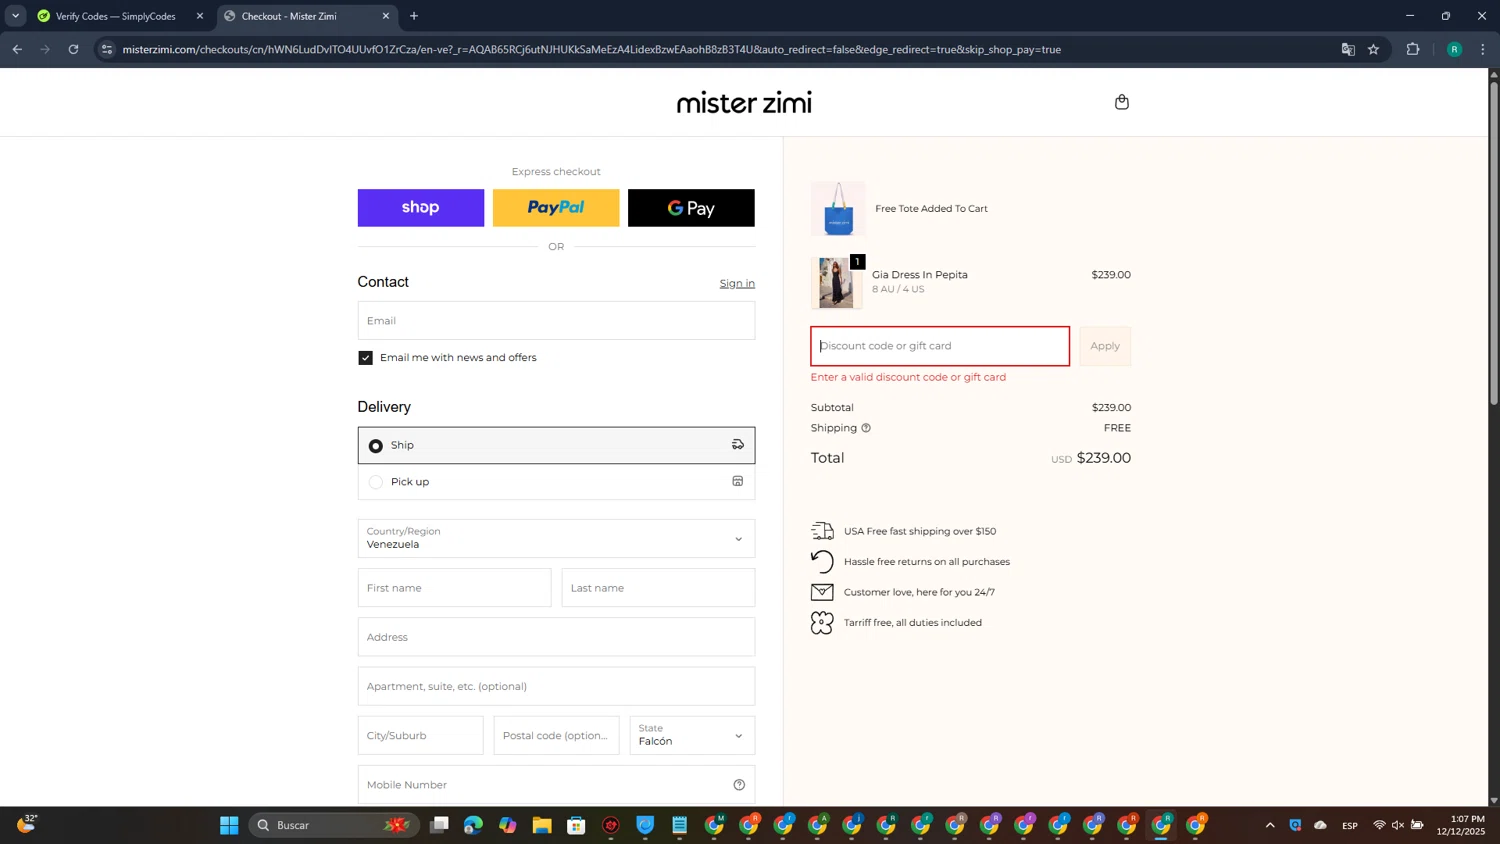
Task: Pay with Shop Pay express button
Action: tap(421, 208)
